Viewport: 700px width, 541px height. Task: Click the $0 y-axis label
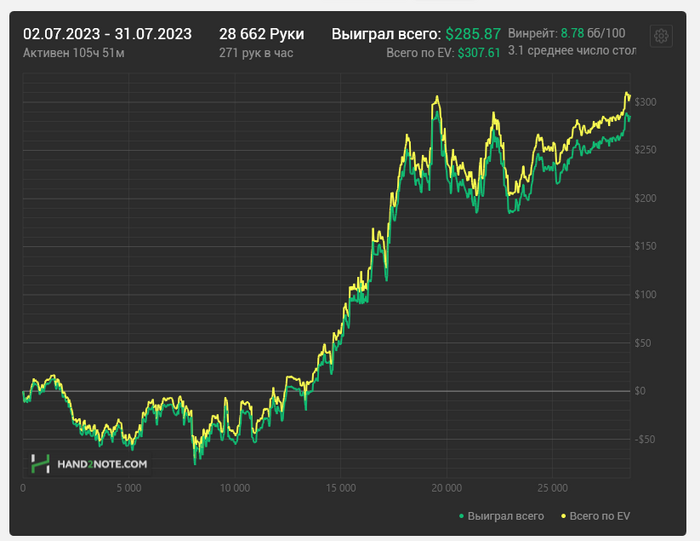(x=640, y=391)
